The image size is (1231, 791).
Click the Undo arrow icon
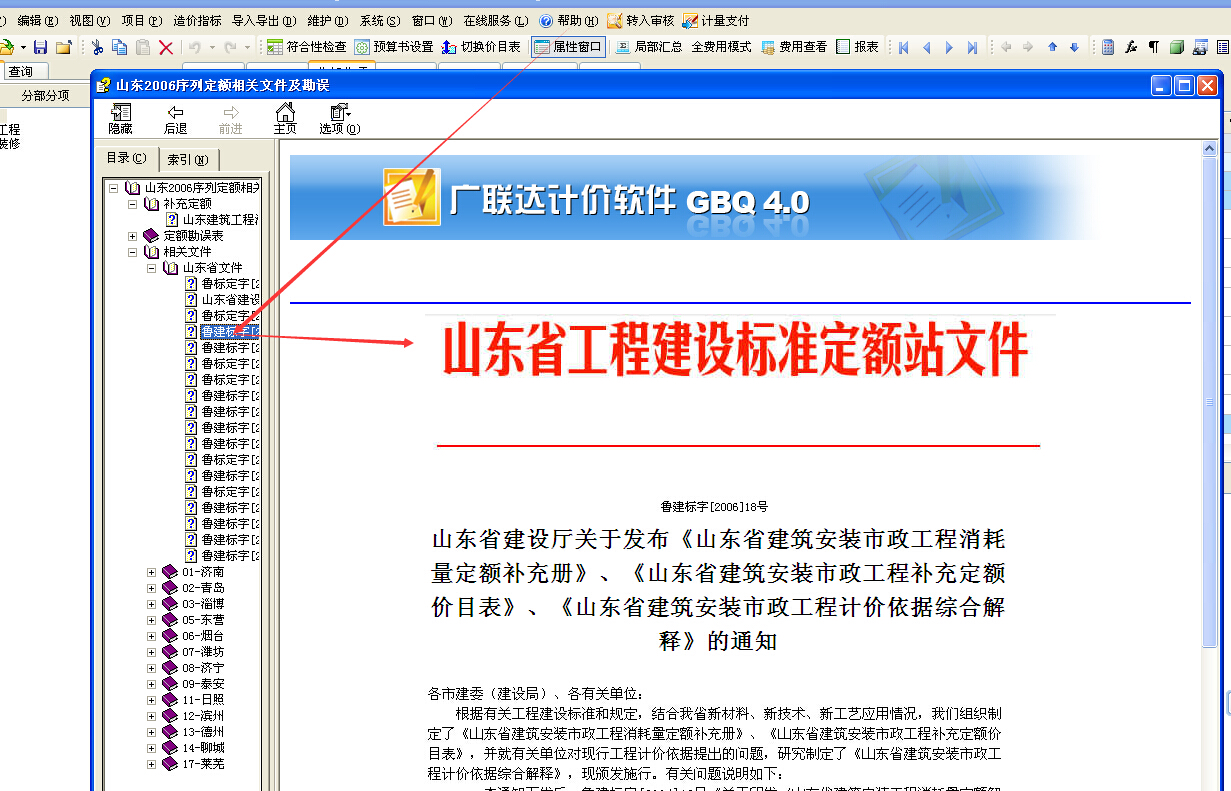coord(195,47)
